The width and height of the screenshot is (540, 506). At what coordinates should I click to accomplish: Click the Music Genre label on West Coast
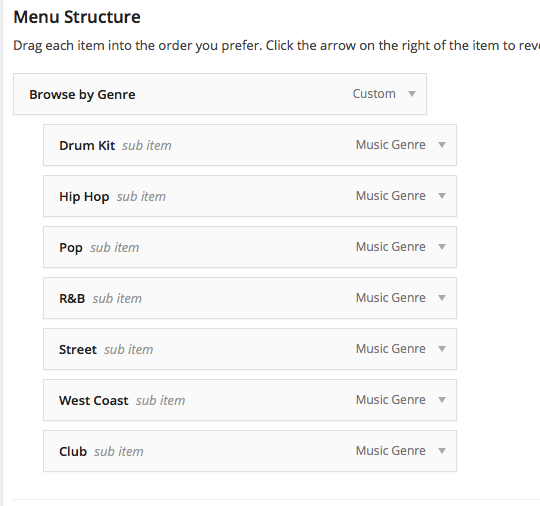391,400
